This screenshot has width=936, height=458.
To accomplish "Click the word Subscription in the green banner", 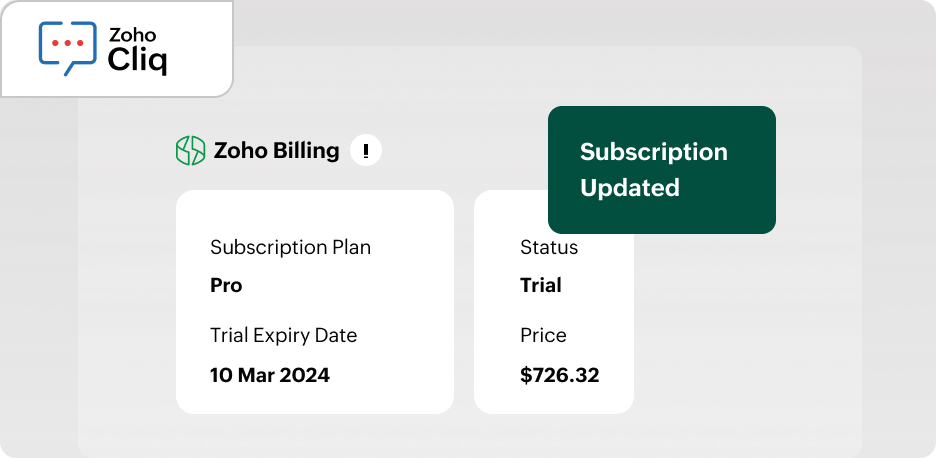I will tap(653, 152).
